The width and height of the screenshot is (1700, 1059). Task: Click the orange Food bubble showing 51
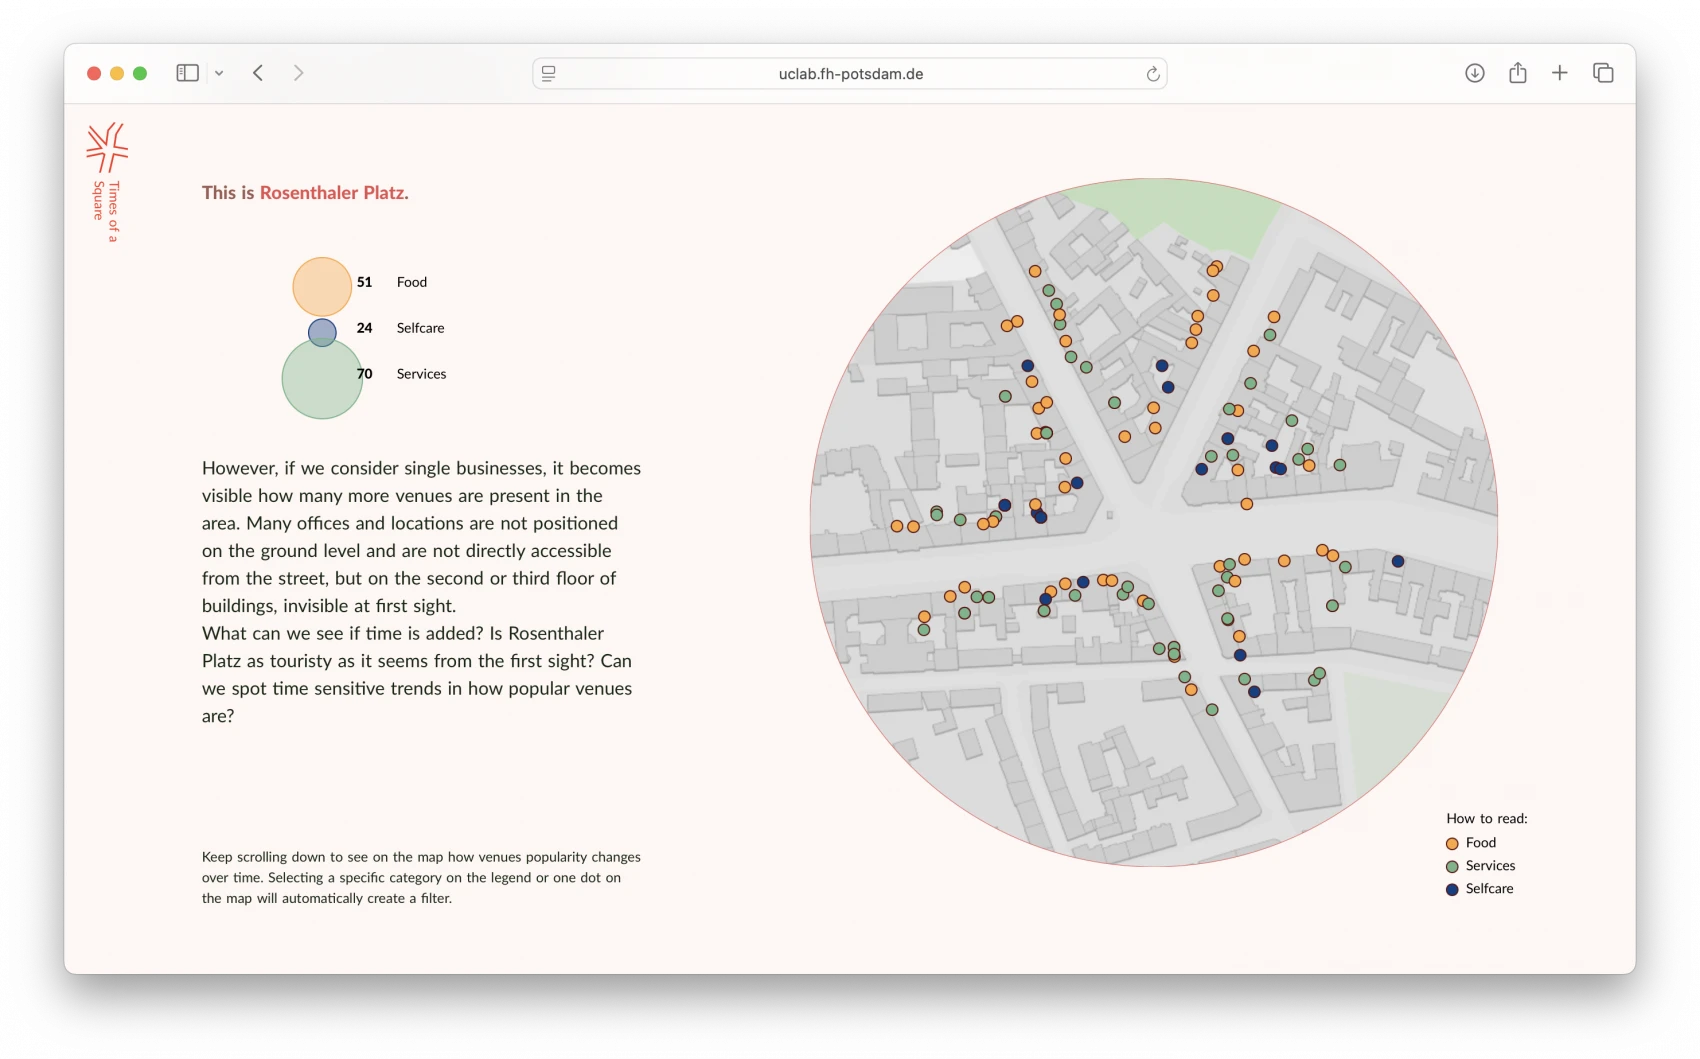pos(321,285)
